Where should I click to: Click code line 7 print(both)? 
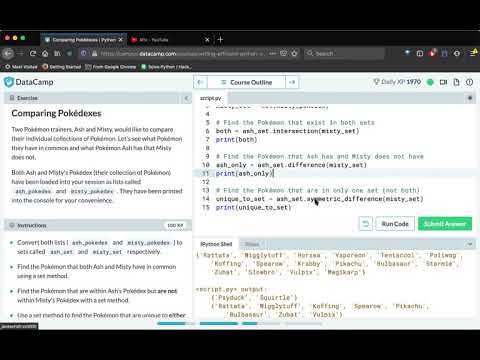[x=236, y=140]
